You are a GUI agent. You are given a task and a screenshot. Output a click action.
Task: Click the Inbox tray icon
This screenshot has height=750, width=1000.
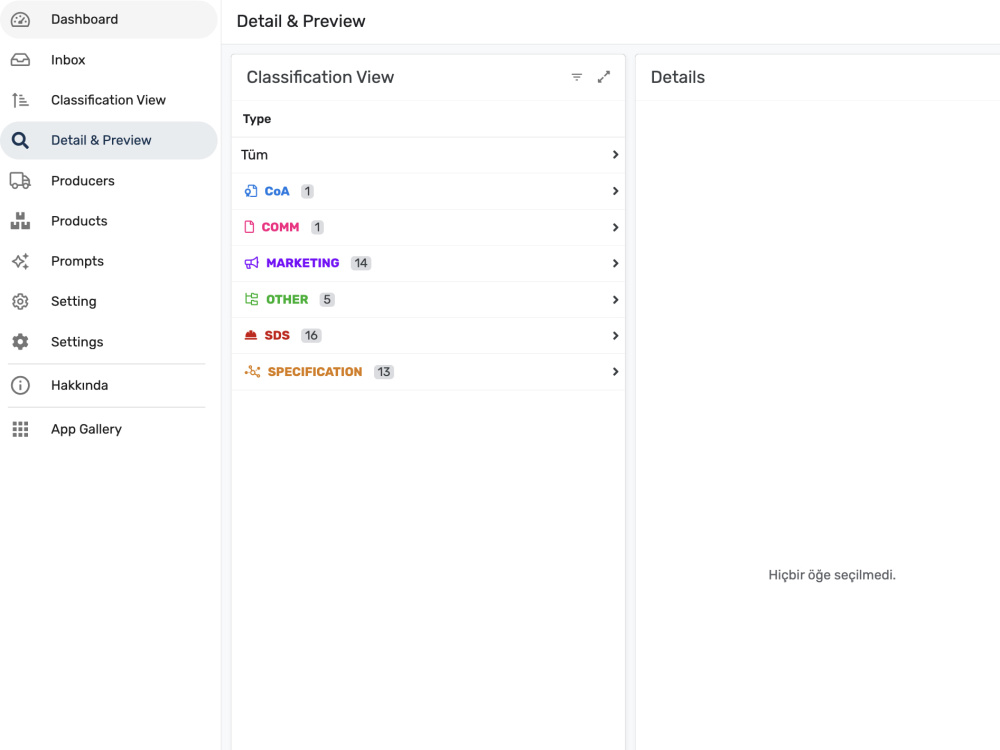tap(20, 60)
